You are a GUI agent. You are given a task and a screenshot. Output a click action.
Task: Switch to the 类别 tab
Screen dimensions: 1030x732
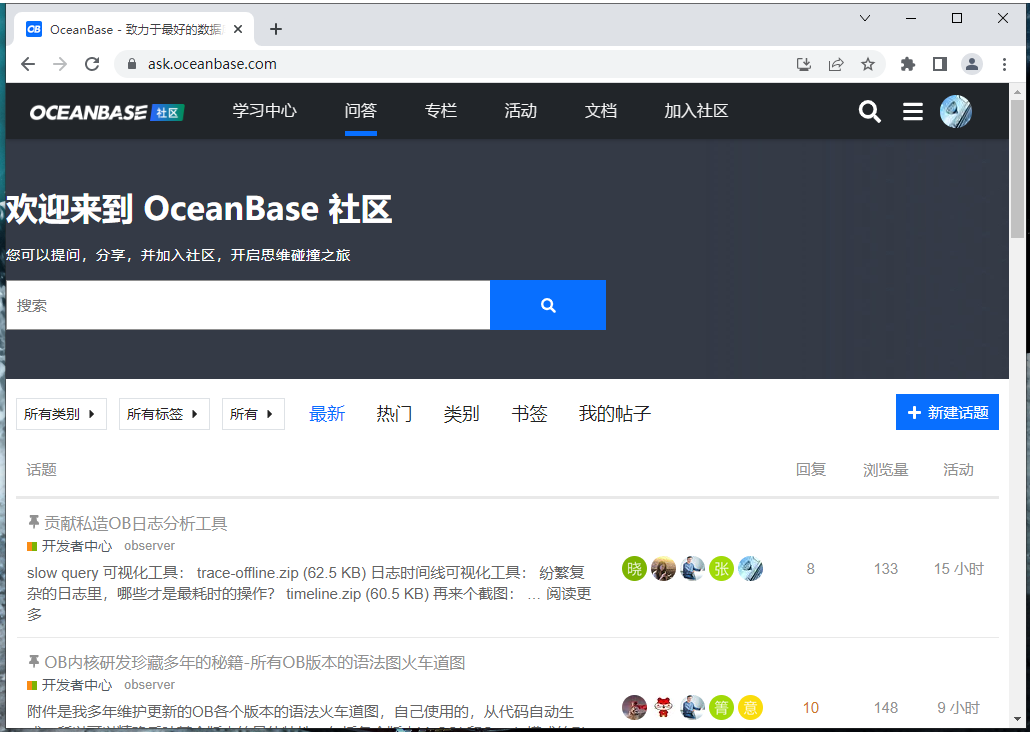[x=461, y=413]
